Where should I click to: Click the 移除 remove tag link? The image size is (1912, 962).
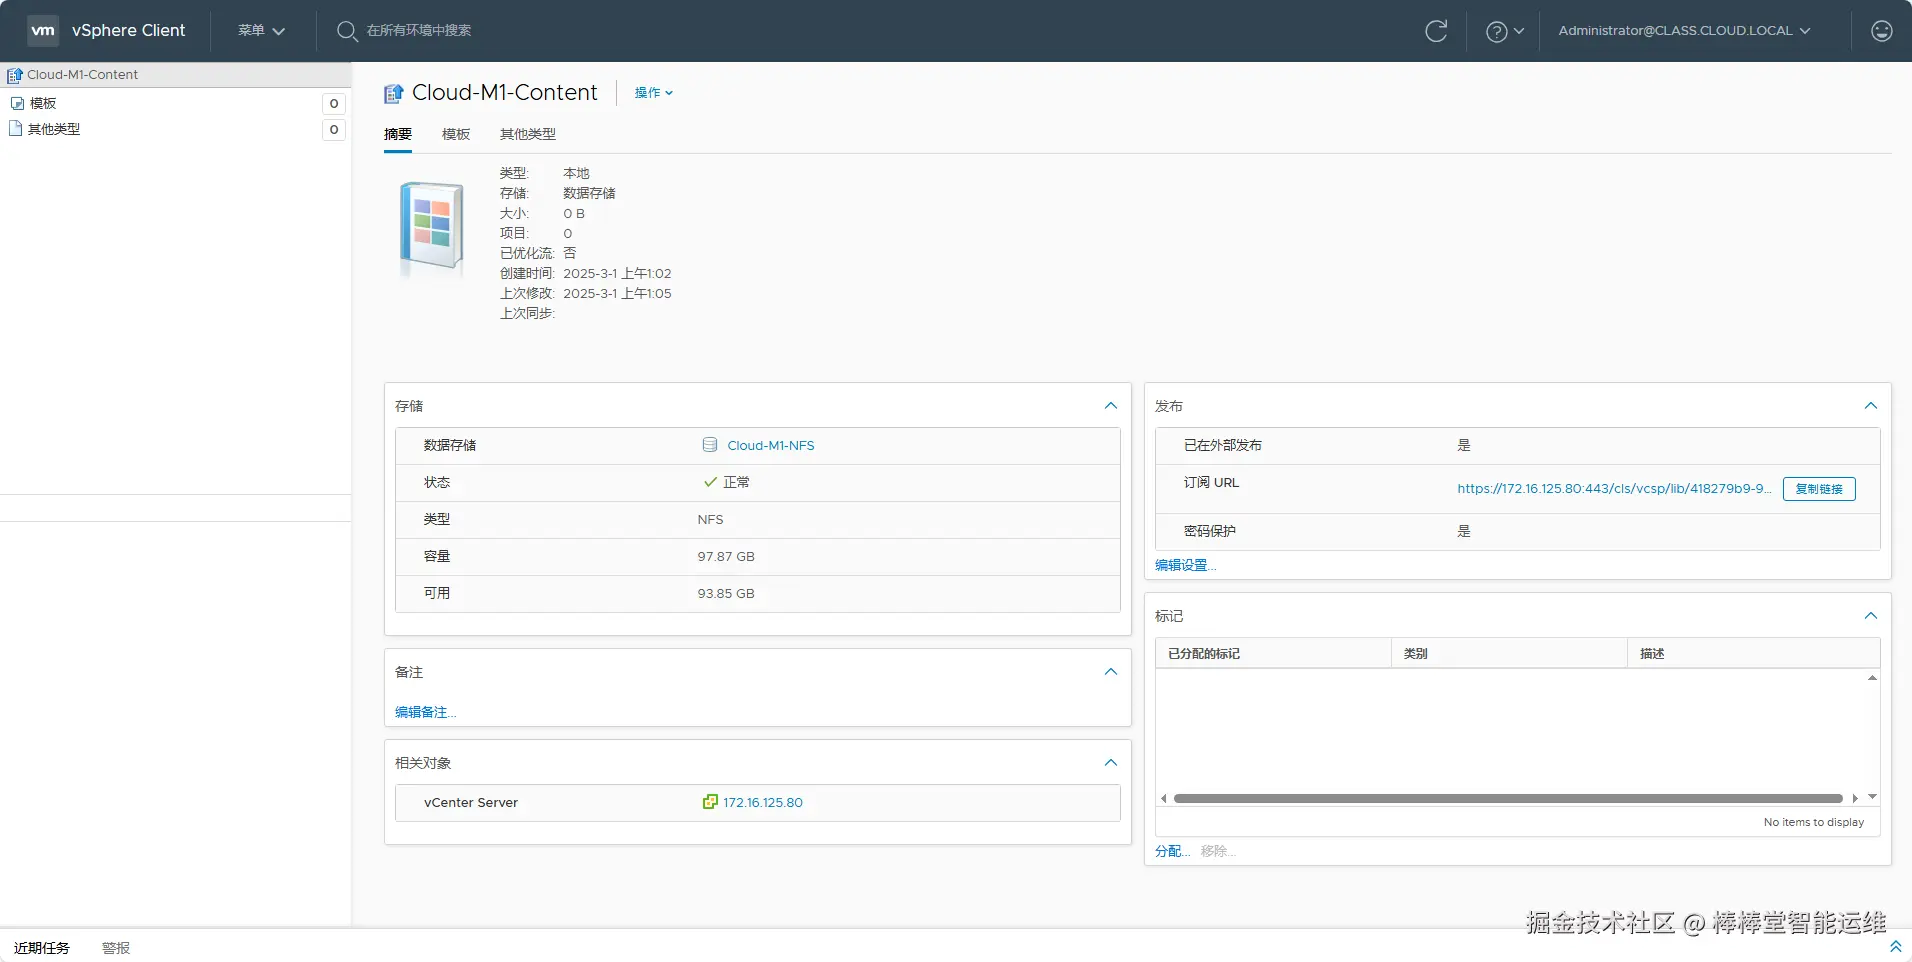click(x=1218, y=851)
